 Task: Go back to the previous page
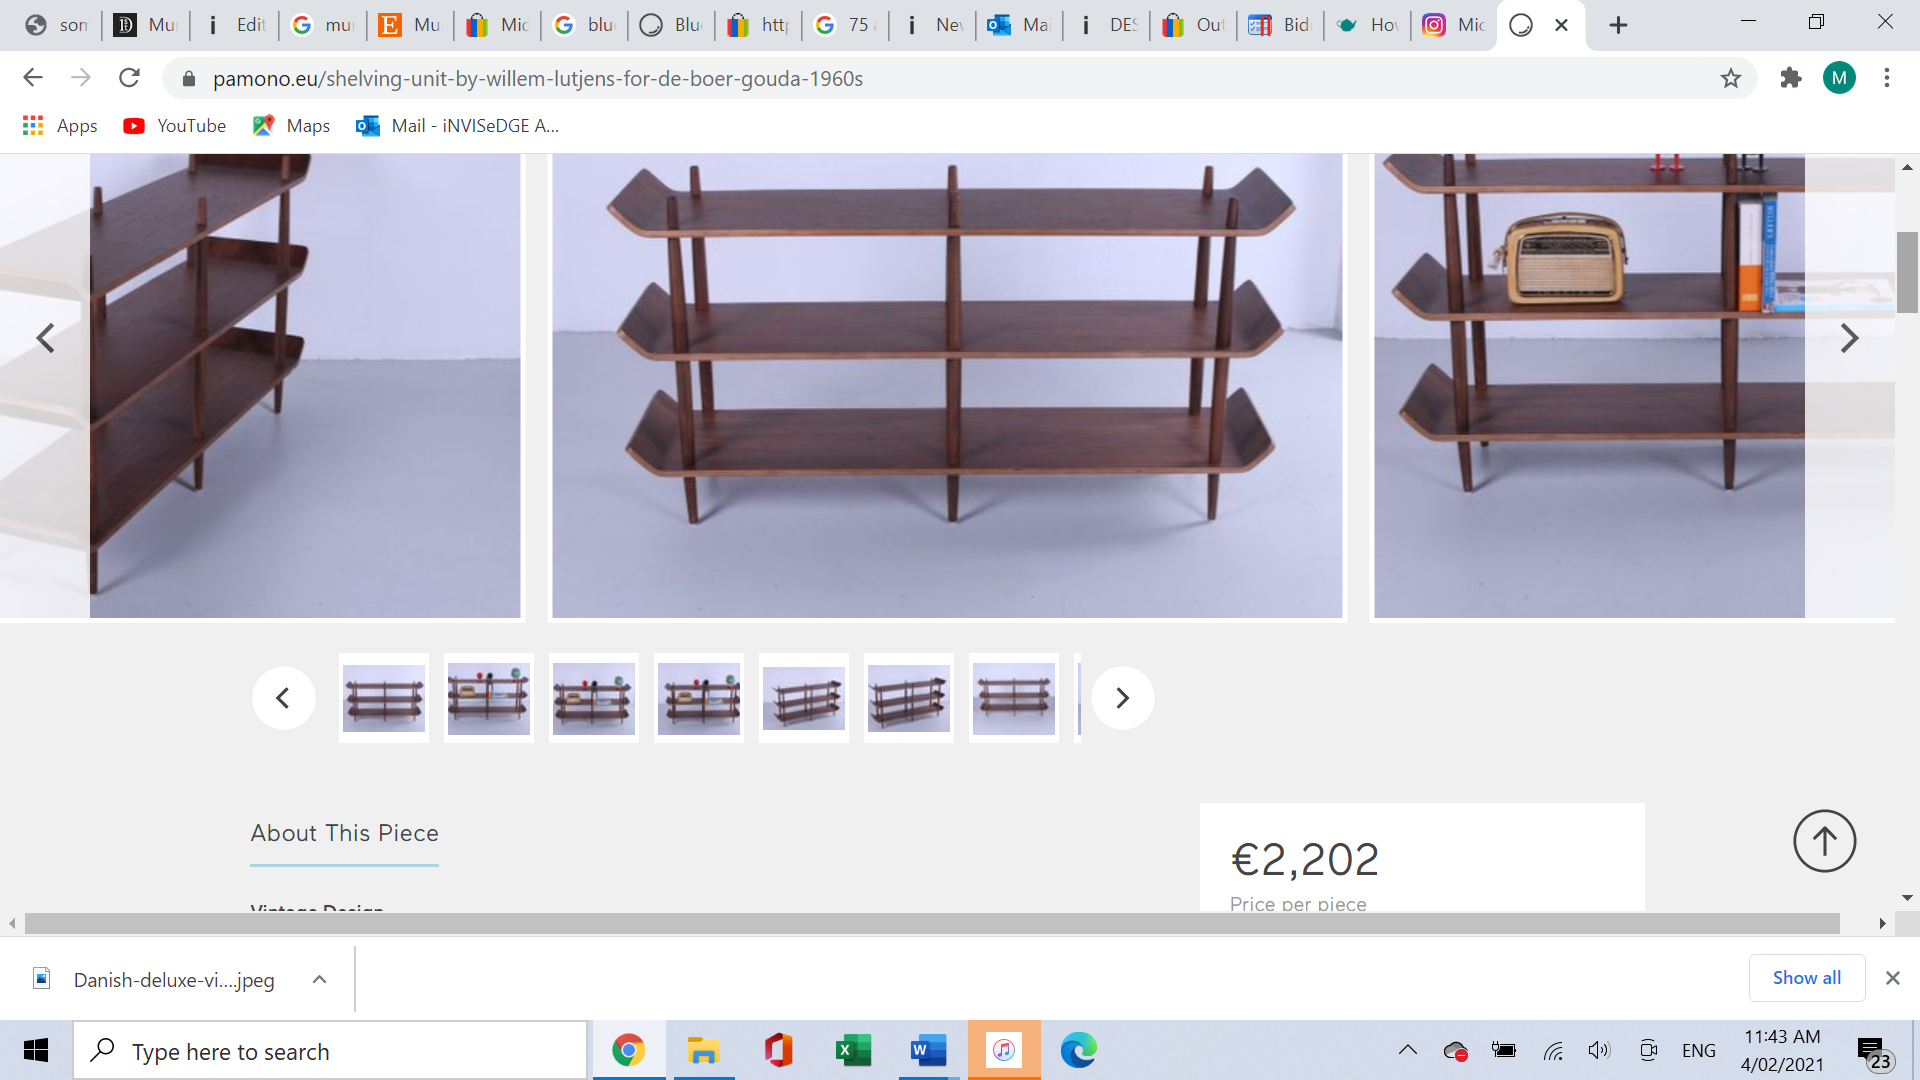coord(33,78)
